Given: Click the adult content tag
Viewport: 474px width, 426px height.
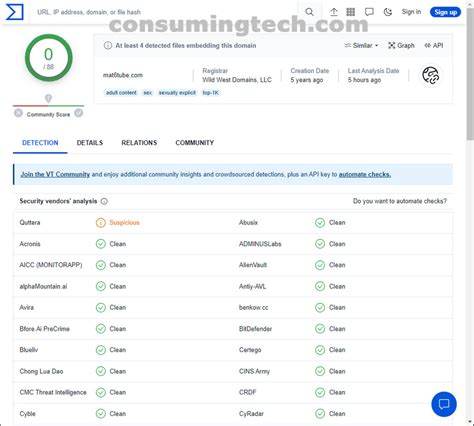Looking at the screenshot, I should 121,93.
